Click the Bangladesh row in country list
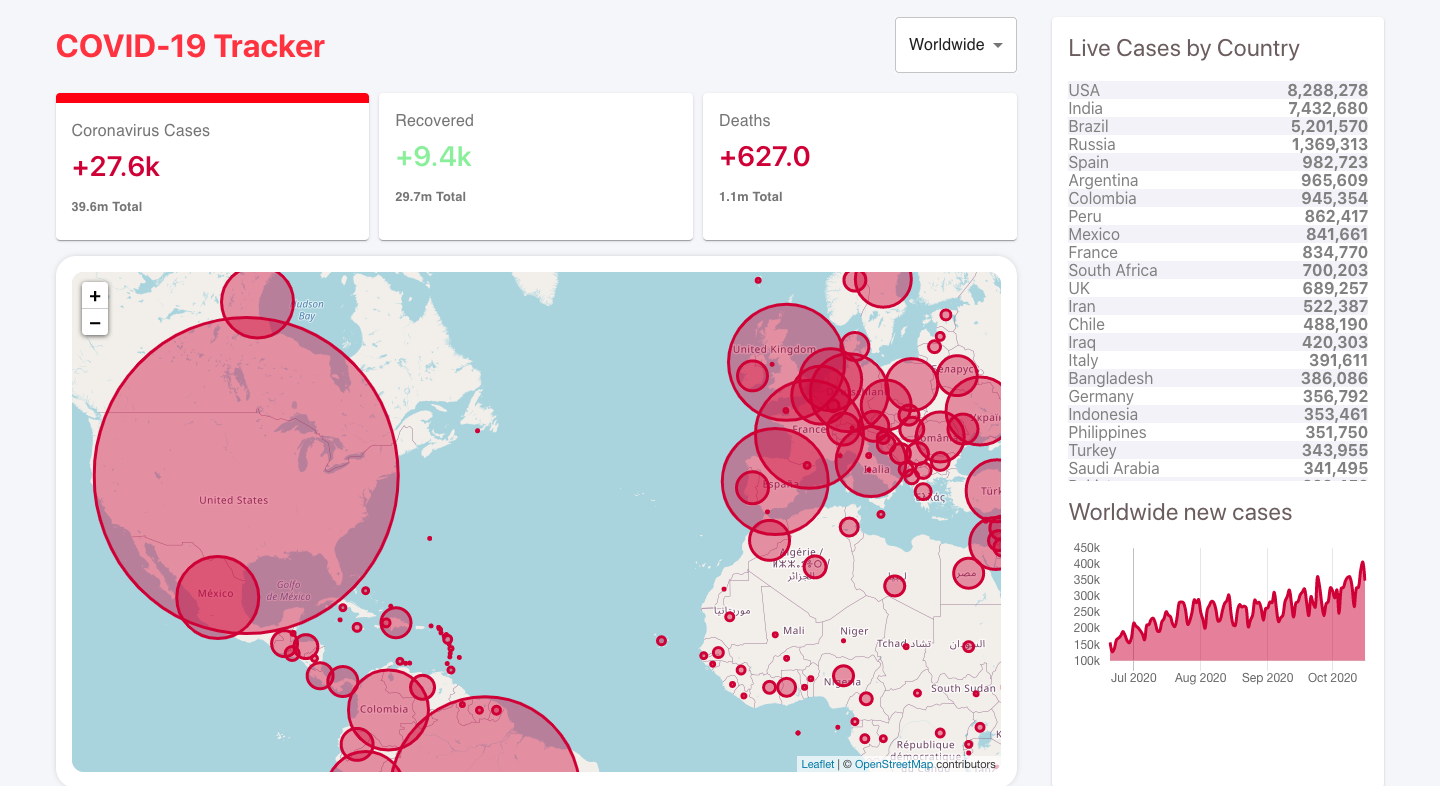 (x=1218, y=378)
